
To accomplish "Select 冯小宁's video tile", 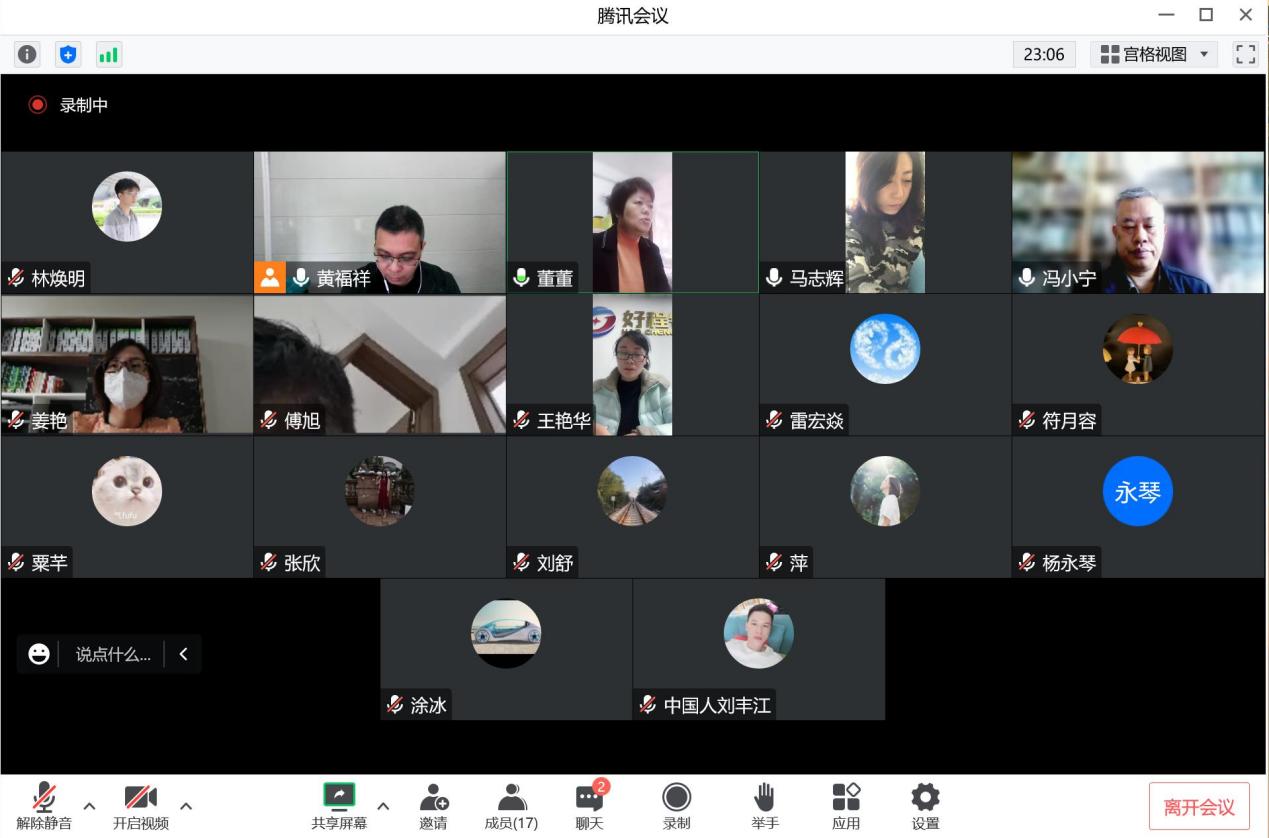I will [1138, 222].
